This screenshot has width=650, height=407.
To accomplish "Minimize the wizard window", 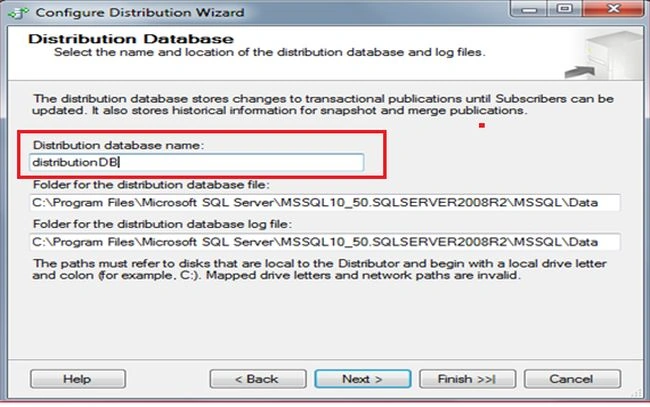I will 529,9.
